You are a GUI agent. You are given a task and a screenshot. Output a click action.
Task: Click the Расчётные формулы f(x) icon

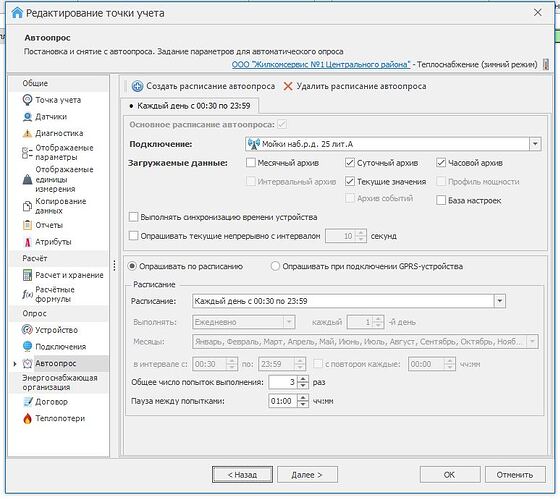tap(28, 294)
